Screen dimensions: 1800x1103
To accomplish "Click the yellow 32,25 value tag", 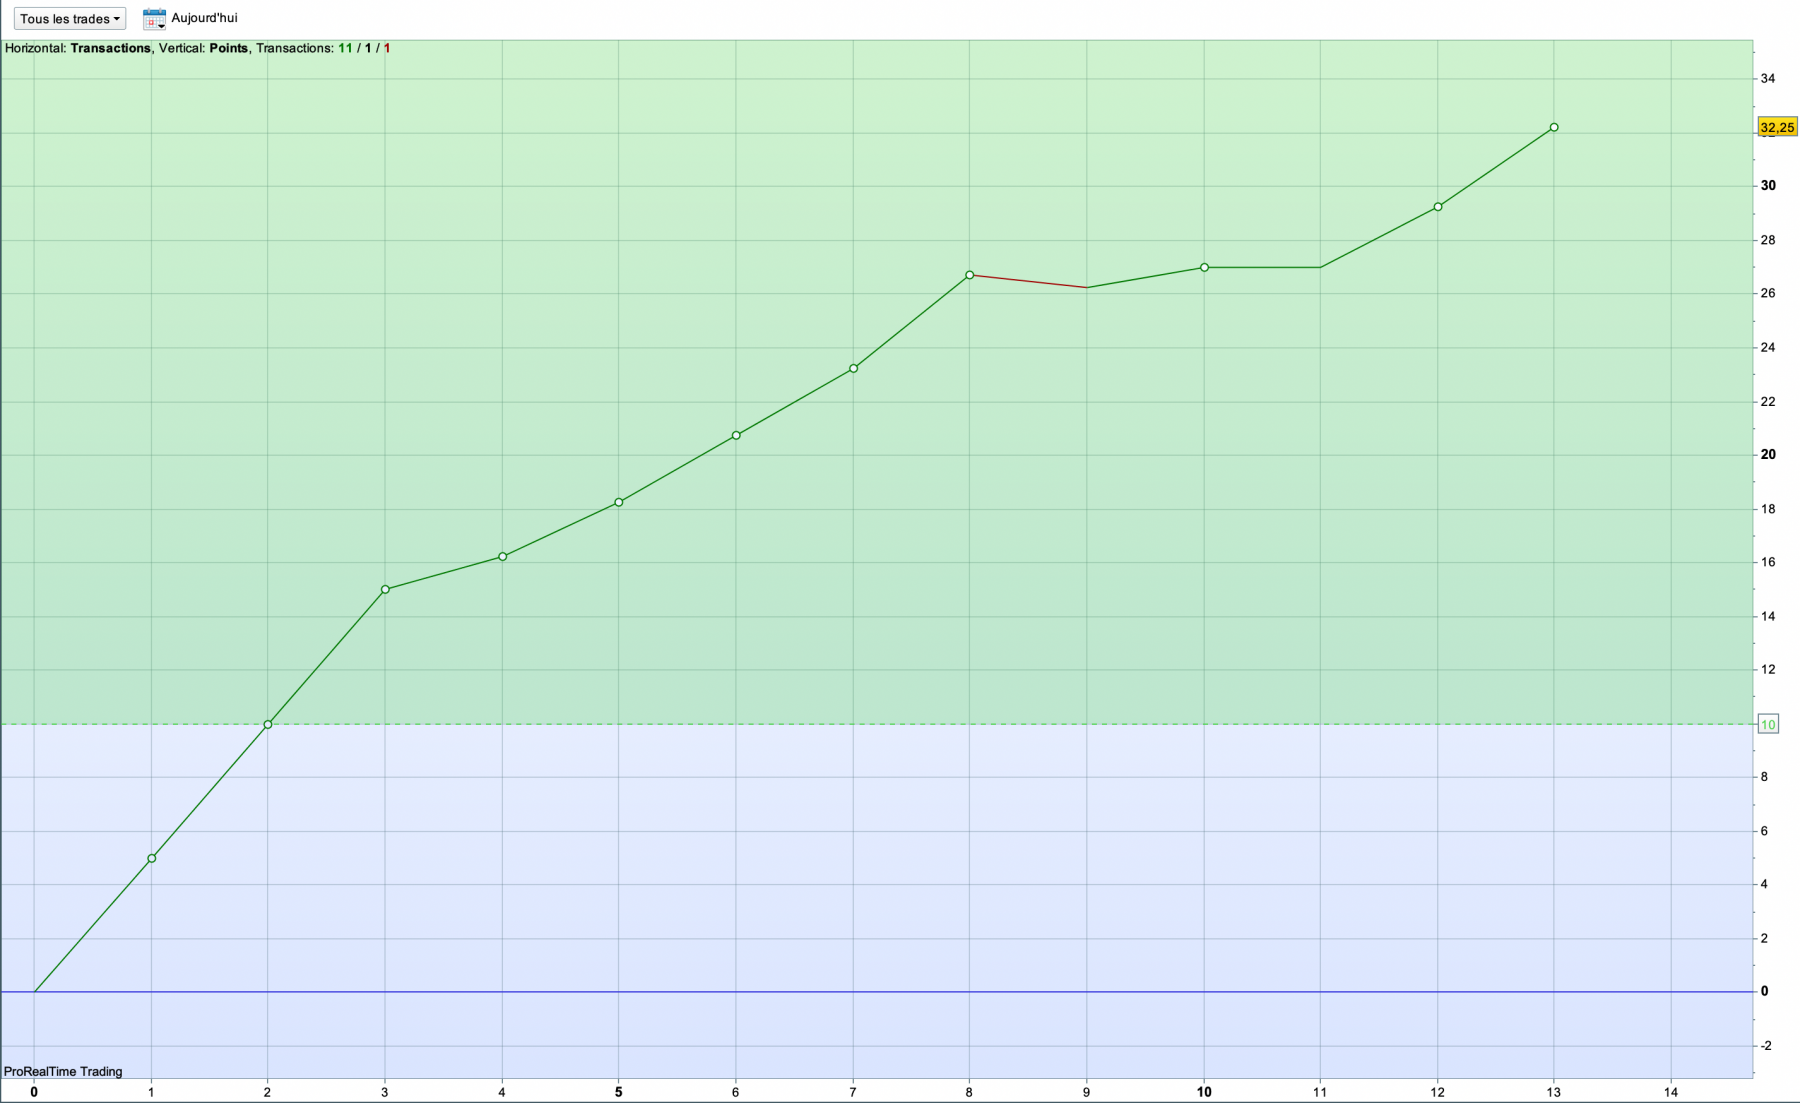I will (x=1777, y=127).
